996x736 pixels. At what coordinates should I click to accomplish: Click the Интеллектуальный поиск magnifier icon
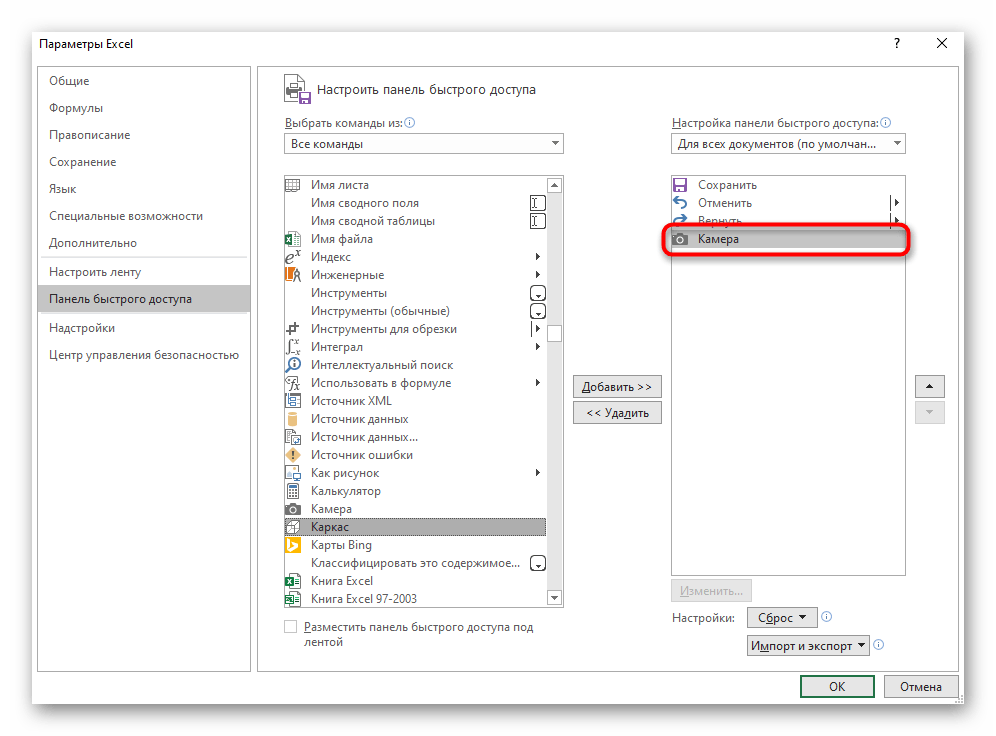coord(292,365)
